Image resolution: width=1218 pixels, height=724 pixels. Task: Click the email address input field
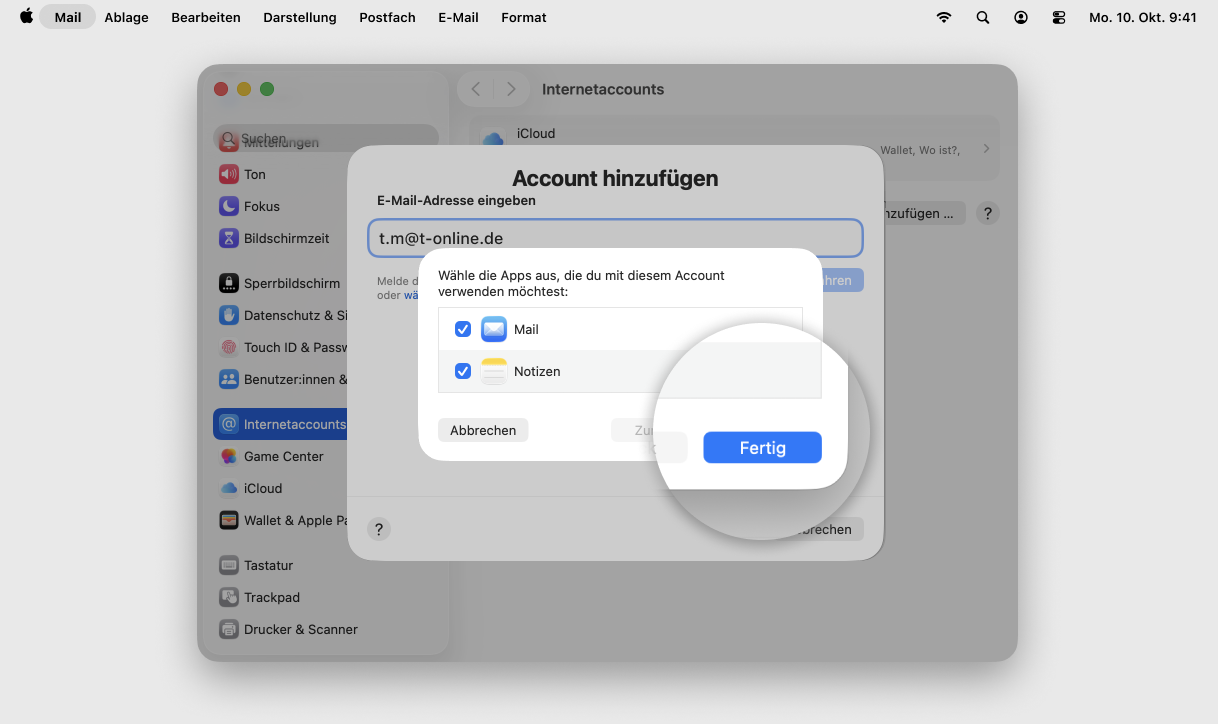[615, 238]
